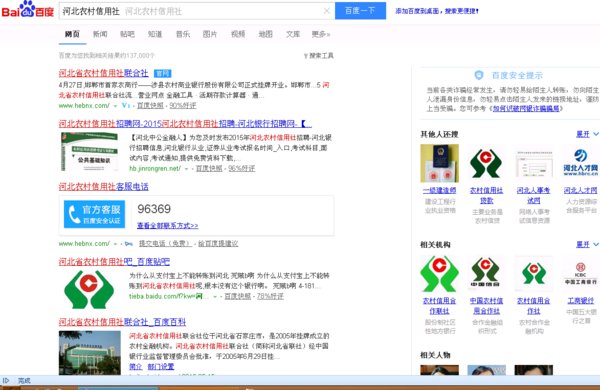The width and height of the screenshot is (600, 390).
Task: Open 河北省农村信用社联合社 first result
Action: tap(103, 73)
